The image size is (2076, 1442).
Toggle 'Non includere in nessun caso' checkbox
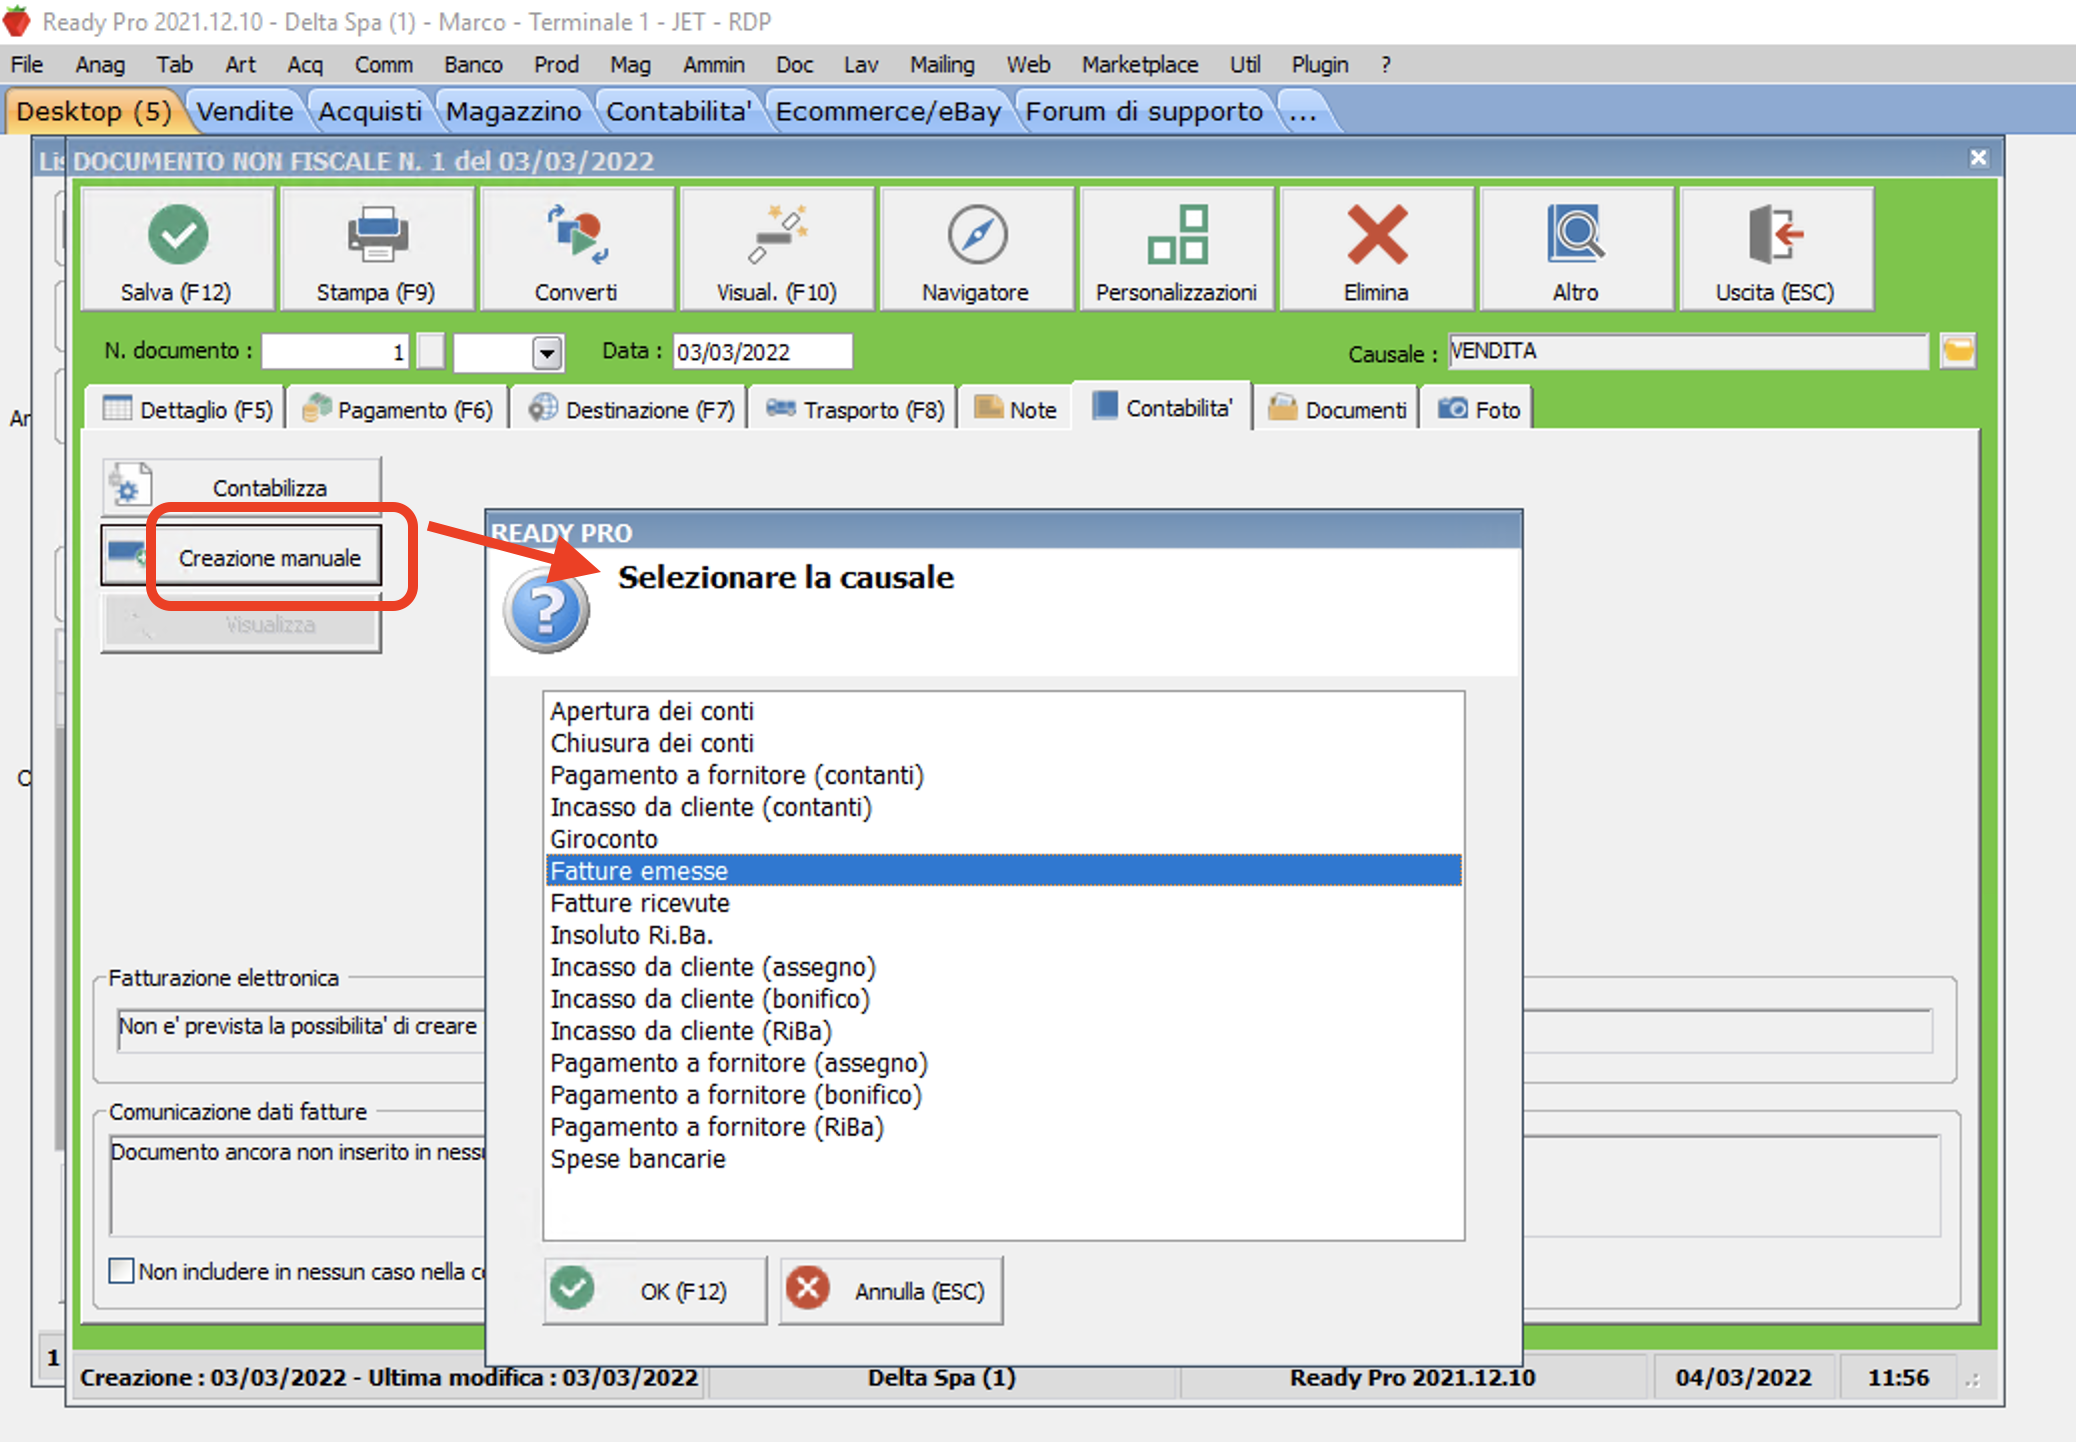[121, 1271]
